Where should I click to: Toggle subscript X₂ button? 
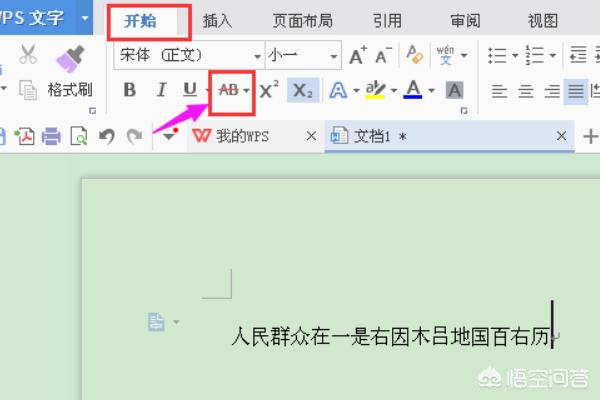tap(303, 90)
